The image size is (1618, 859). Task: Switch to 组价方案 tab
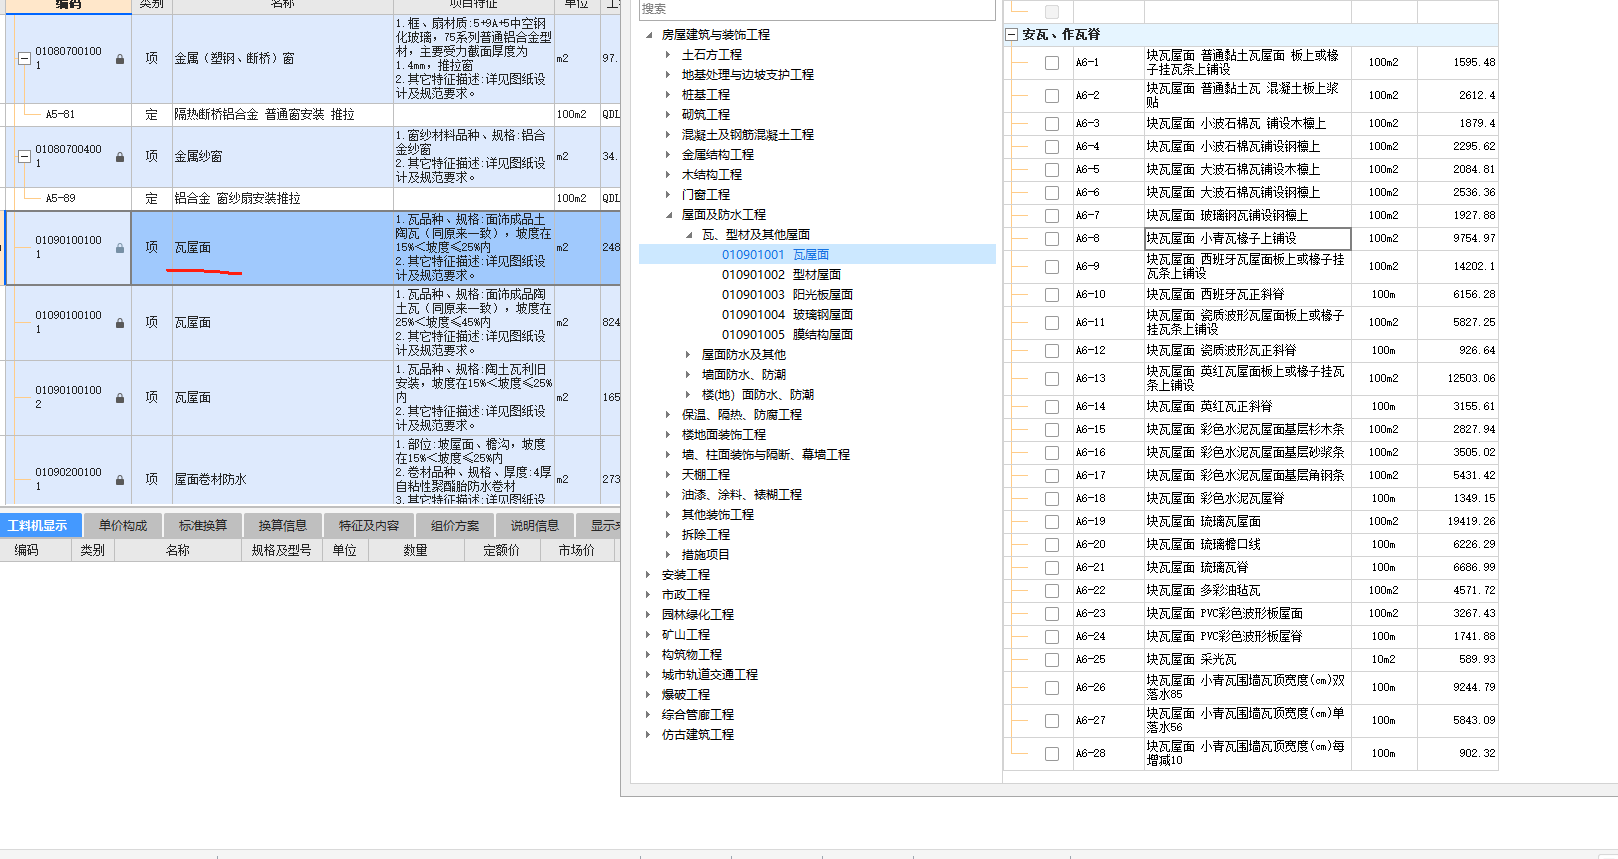coord(455,525)
